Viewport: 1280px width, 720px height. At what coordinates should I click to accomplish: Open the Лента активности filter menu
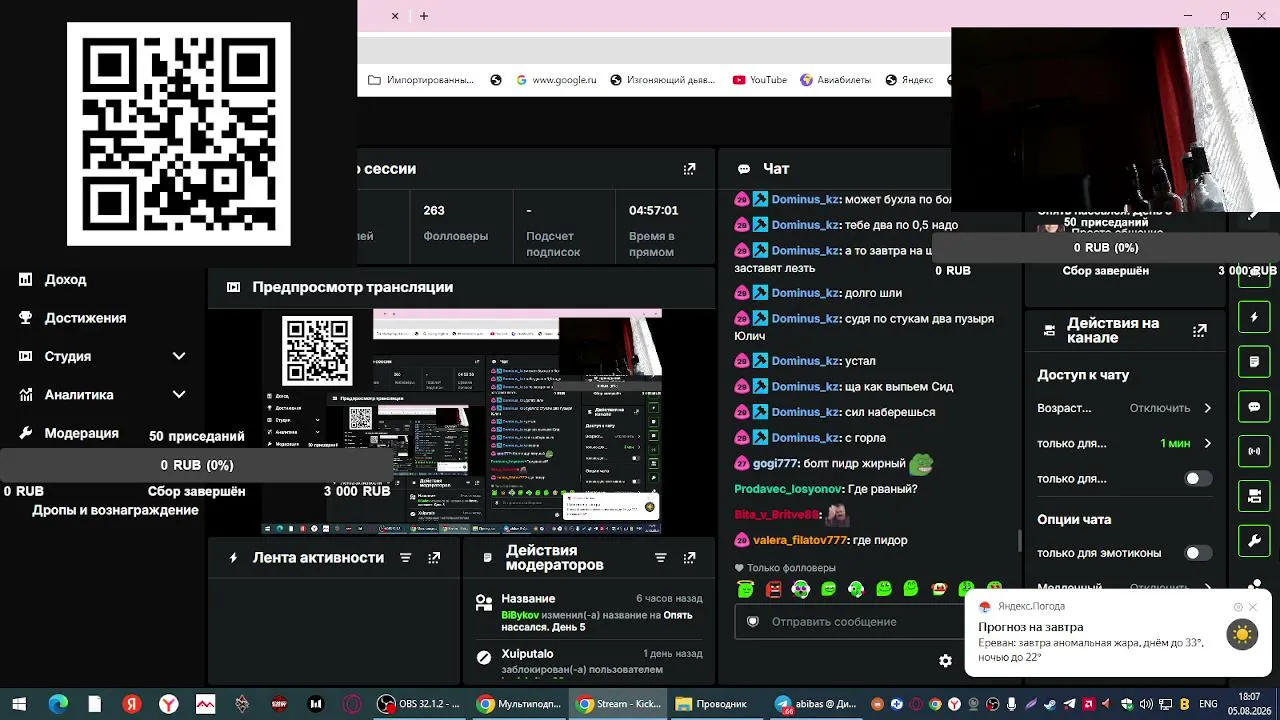pos(405,558)
